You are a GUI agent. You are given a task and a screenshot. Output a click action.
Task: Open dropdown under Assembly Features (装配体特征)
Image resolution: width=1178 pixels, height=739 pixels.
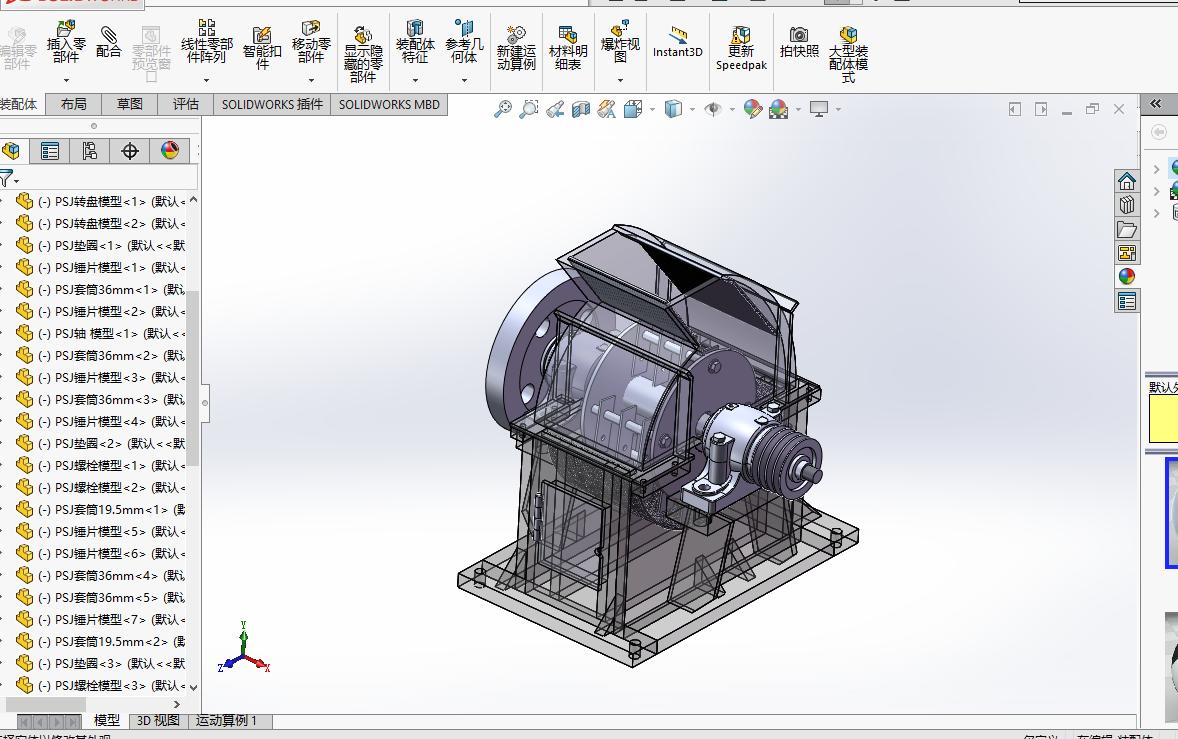pos(415,80)
